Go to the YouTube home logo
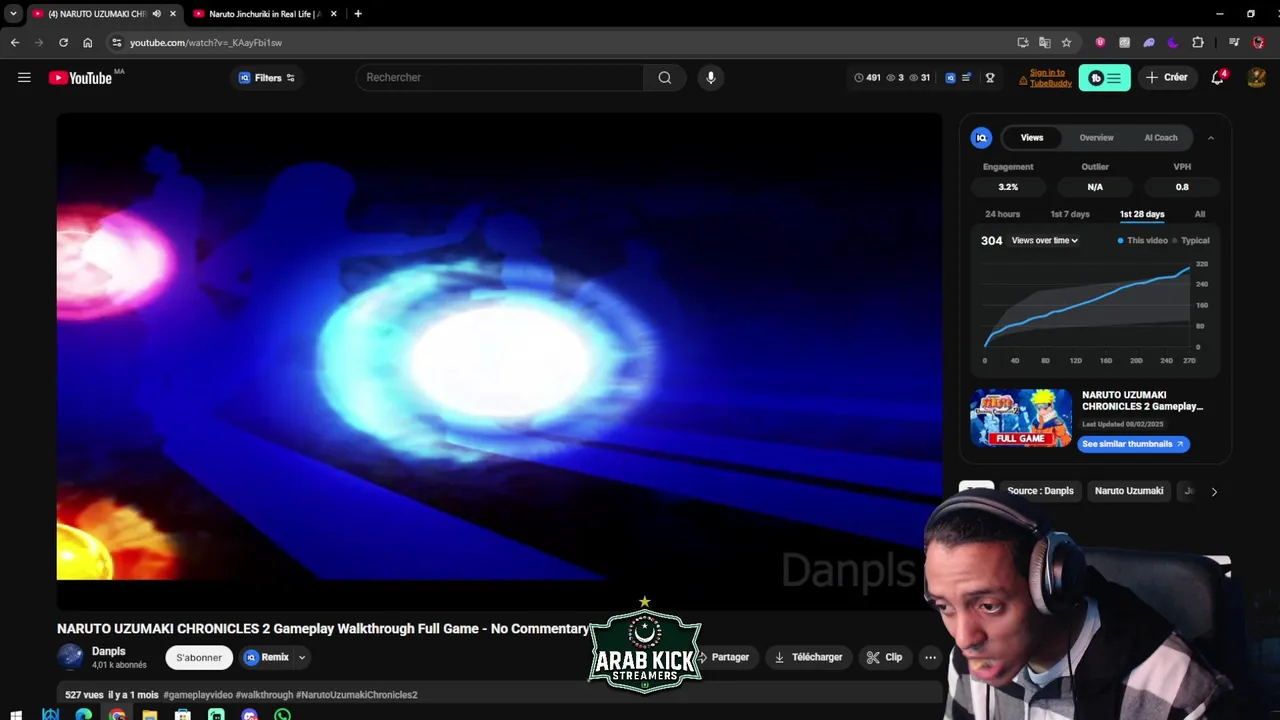The width and height of the screenshot is (1280, 720). pyautogui.click(x=80, y=78)
